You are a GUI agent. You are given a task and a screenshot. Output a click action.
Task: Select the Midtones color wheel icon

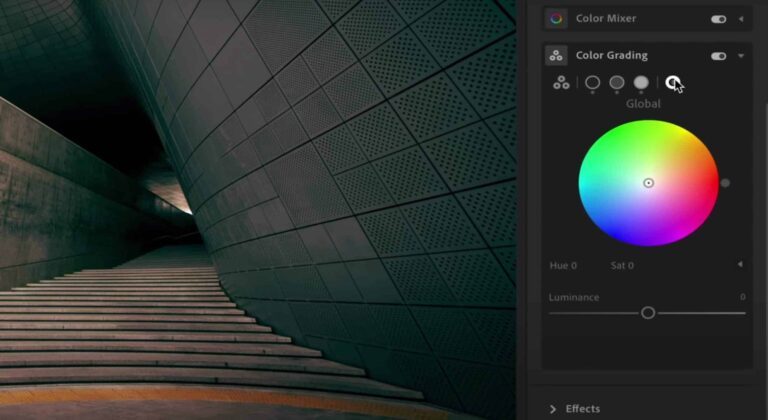[x=617, y=83]
